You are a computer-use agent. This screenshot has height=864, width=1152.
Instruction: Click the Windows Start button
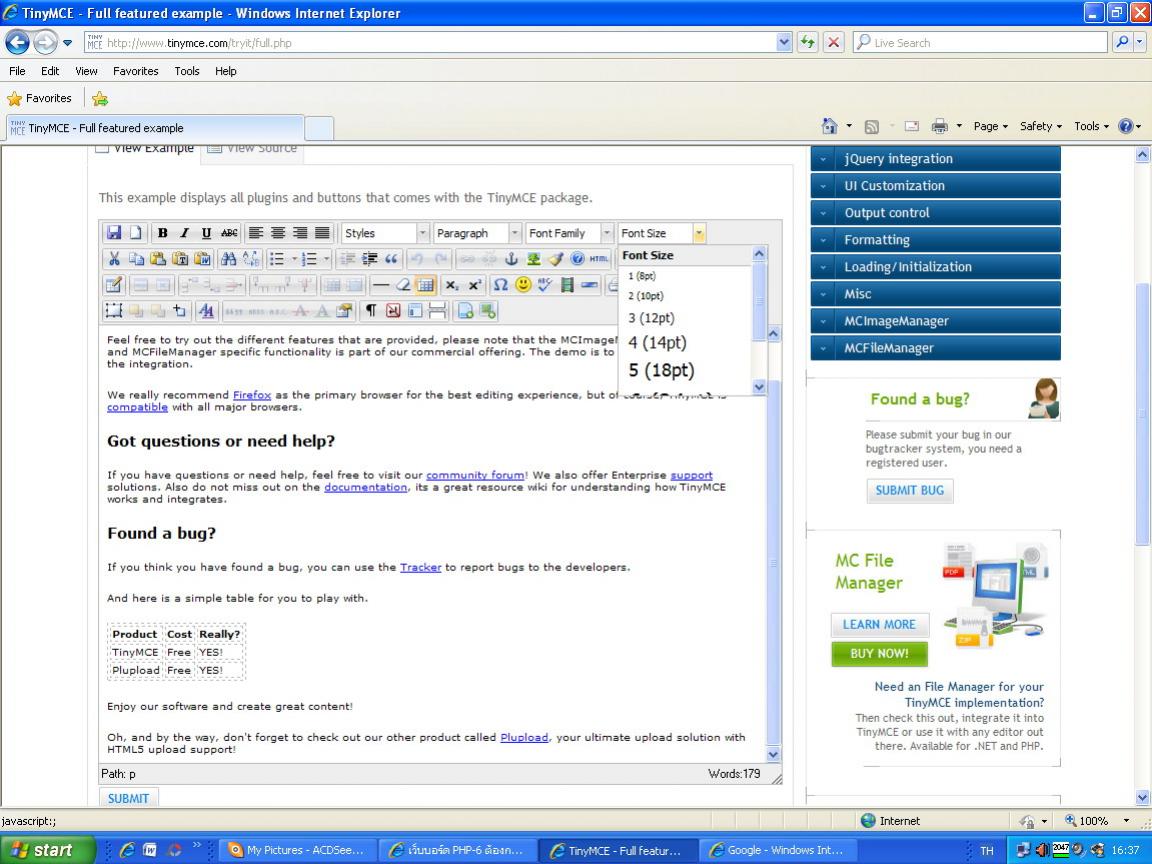(48, 850)
